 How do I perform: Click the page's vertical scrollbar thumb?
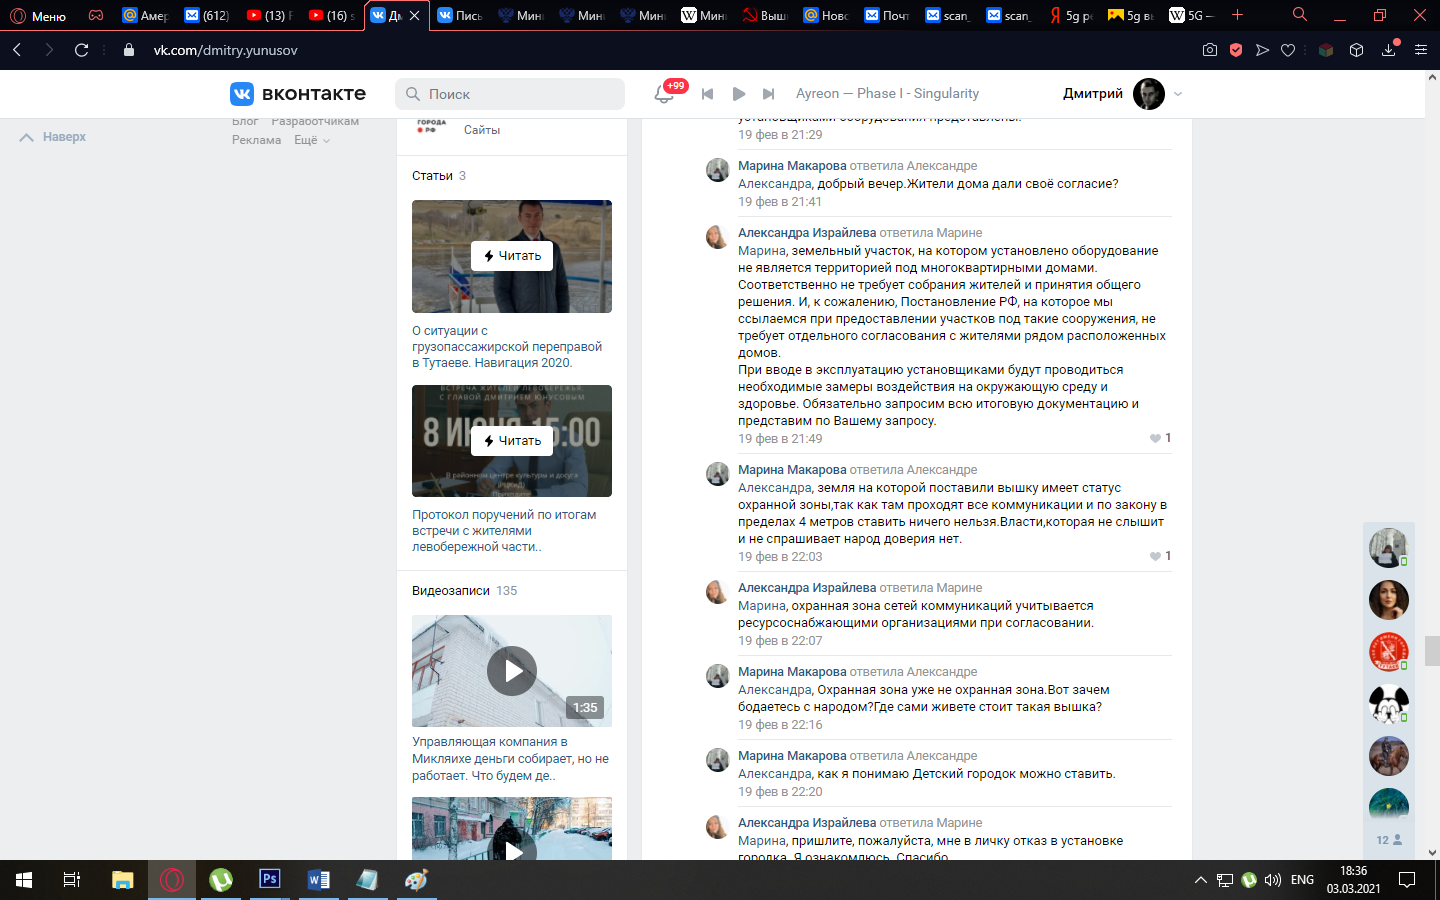(x=1432, y=650)
